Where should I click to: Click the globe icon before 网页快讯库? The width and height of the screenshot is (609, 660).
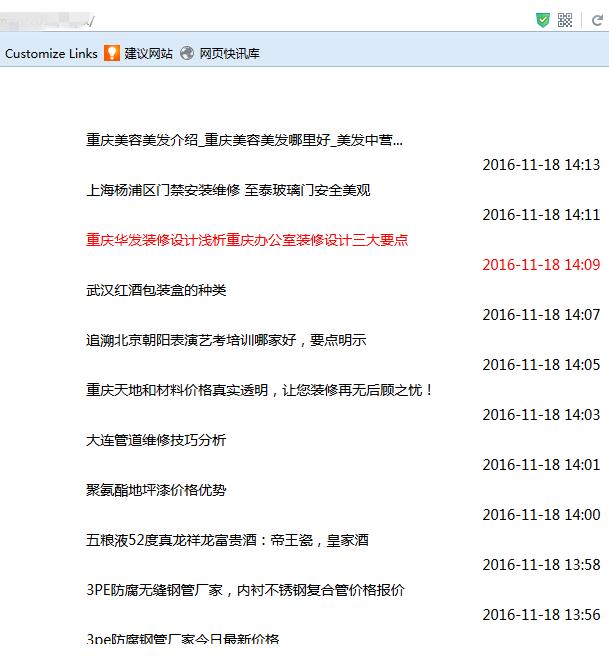tap(187, 53)
